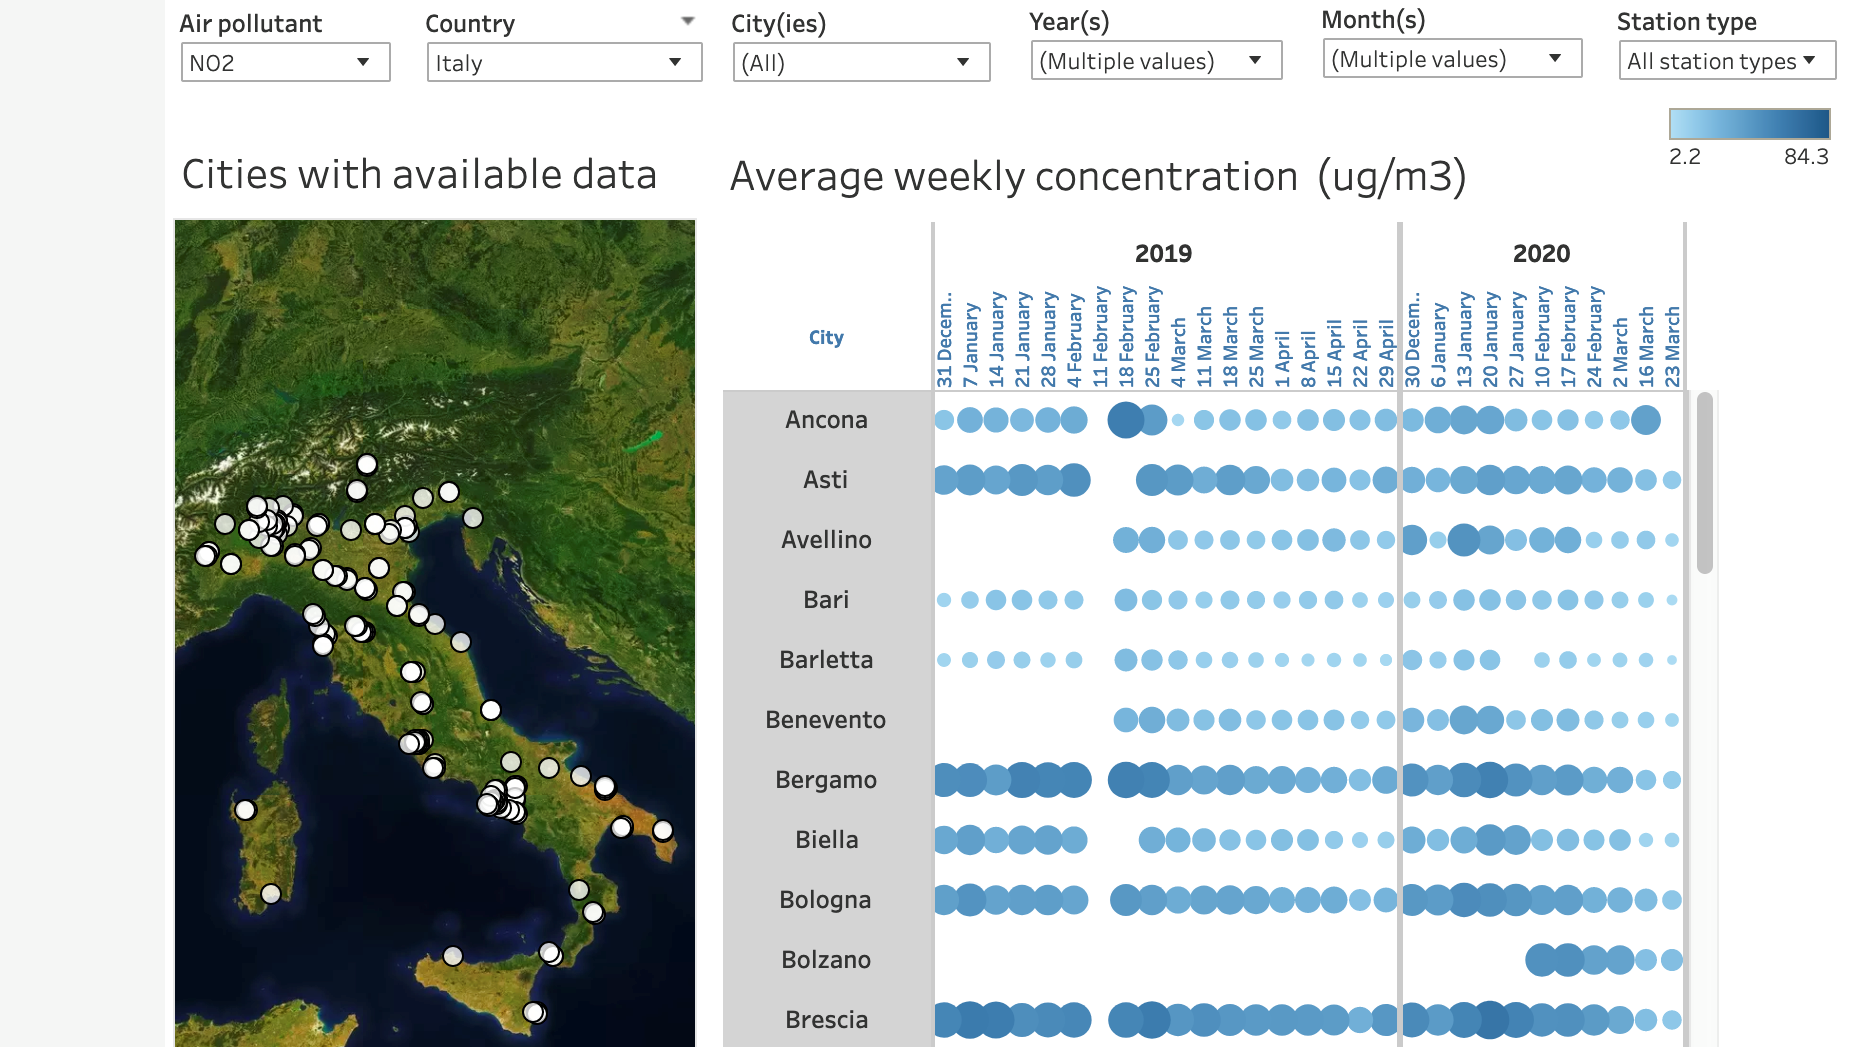Select Bolzano's first data circle

point(1541,960)
